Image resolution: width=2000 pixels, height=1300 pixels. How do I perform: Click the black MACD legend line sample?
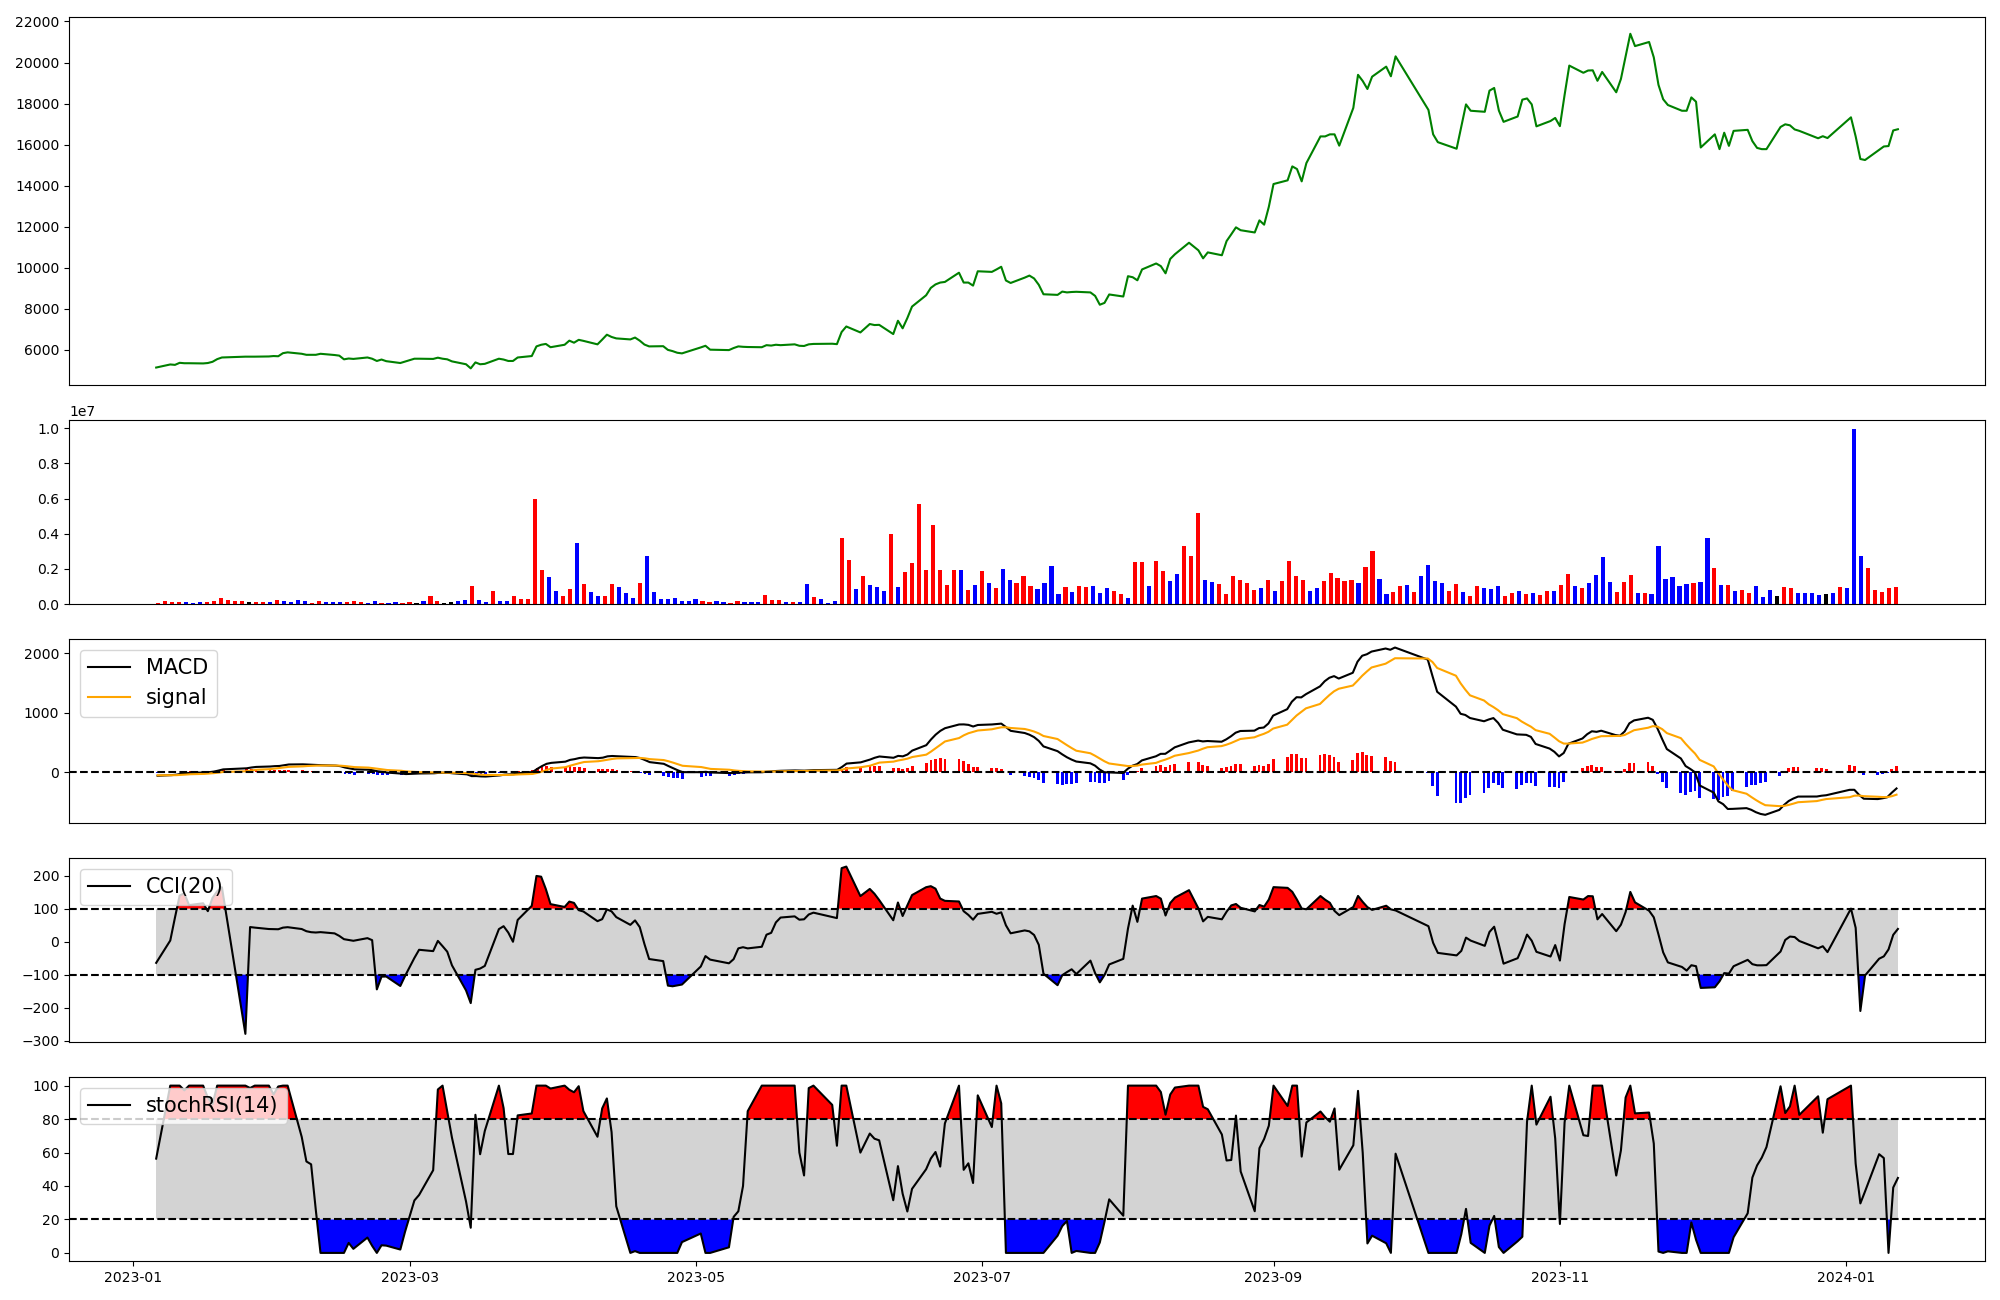click(x=109, y=667)
